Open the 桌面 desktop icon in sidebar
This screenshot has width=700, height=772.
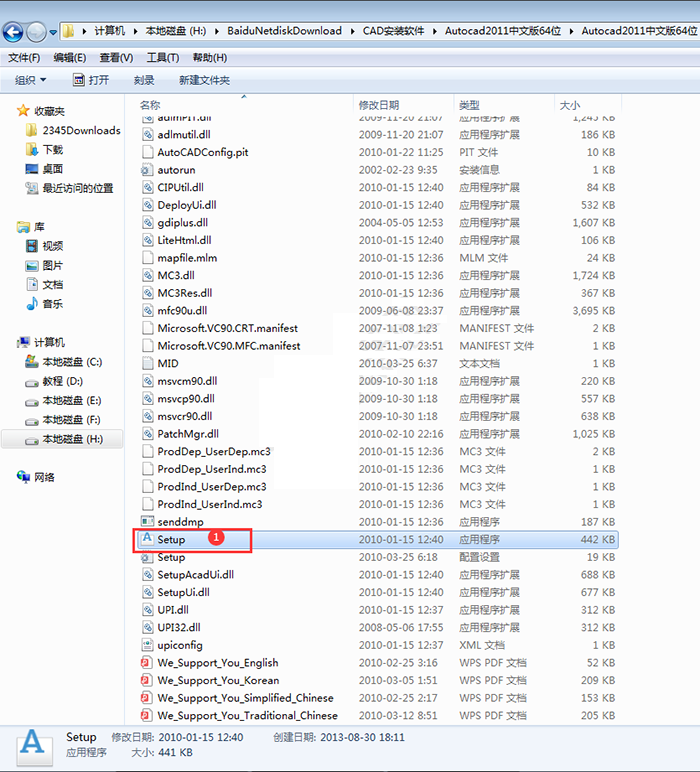point(32,169)
